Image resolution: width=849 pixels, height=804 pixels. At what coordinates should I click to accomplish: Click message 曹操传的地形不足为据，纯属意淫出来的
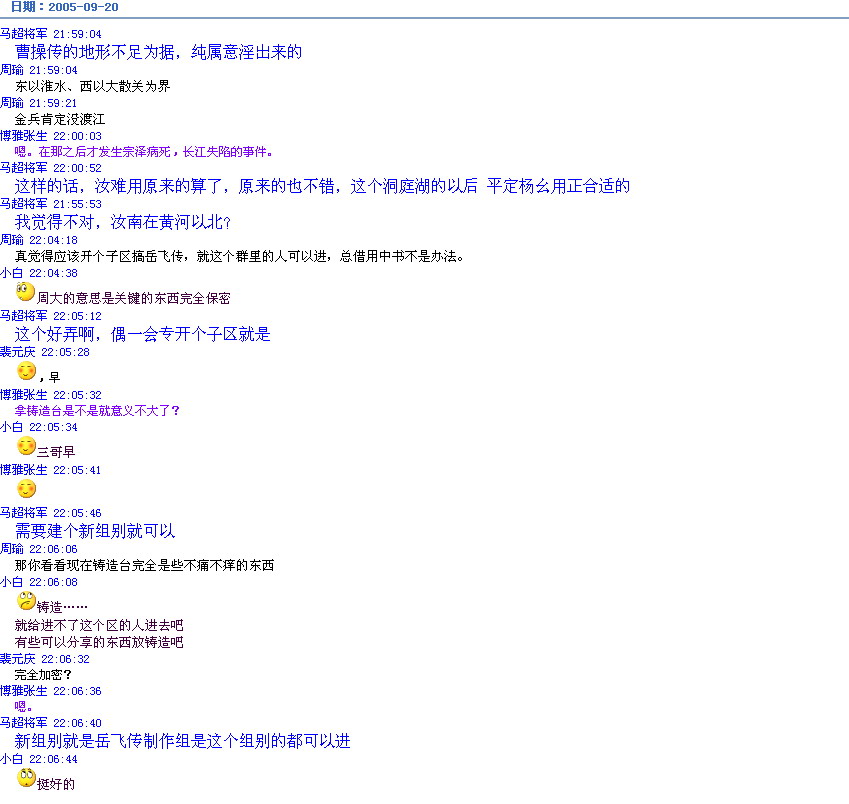[x=158, y=52]
